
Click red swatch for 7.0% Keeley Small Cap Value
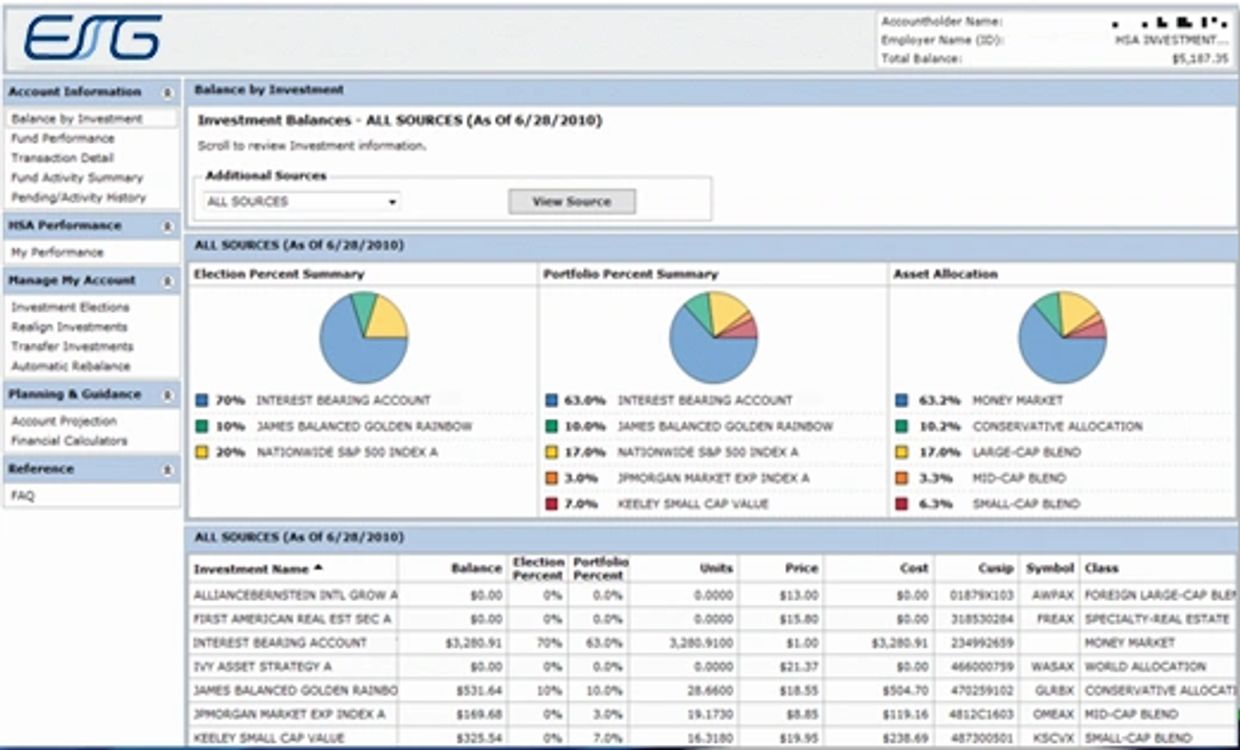click(x=551, y=504)
